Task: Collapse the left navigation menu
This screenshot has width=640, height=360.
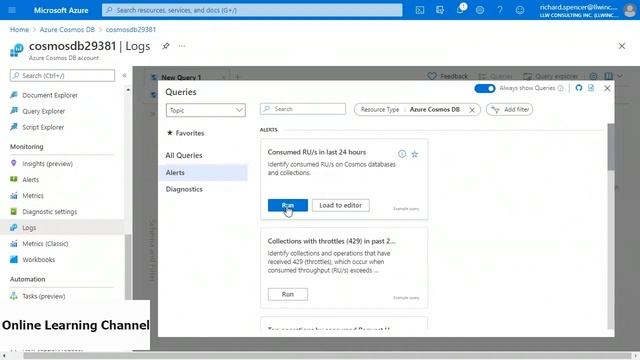Action: click(124, 76)
